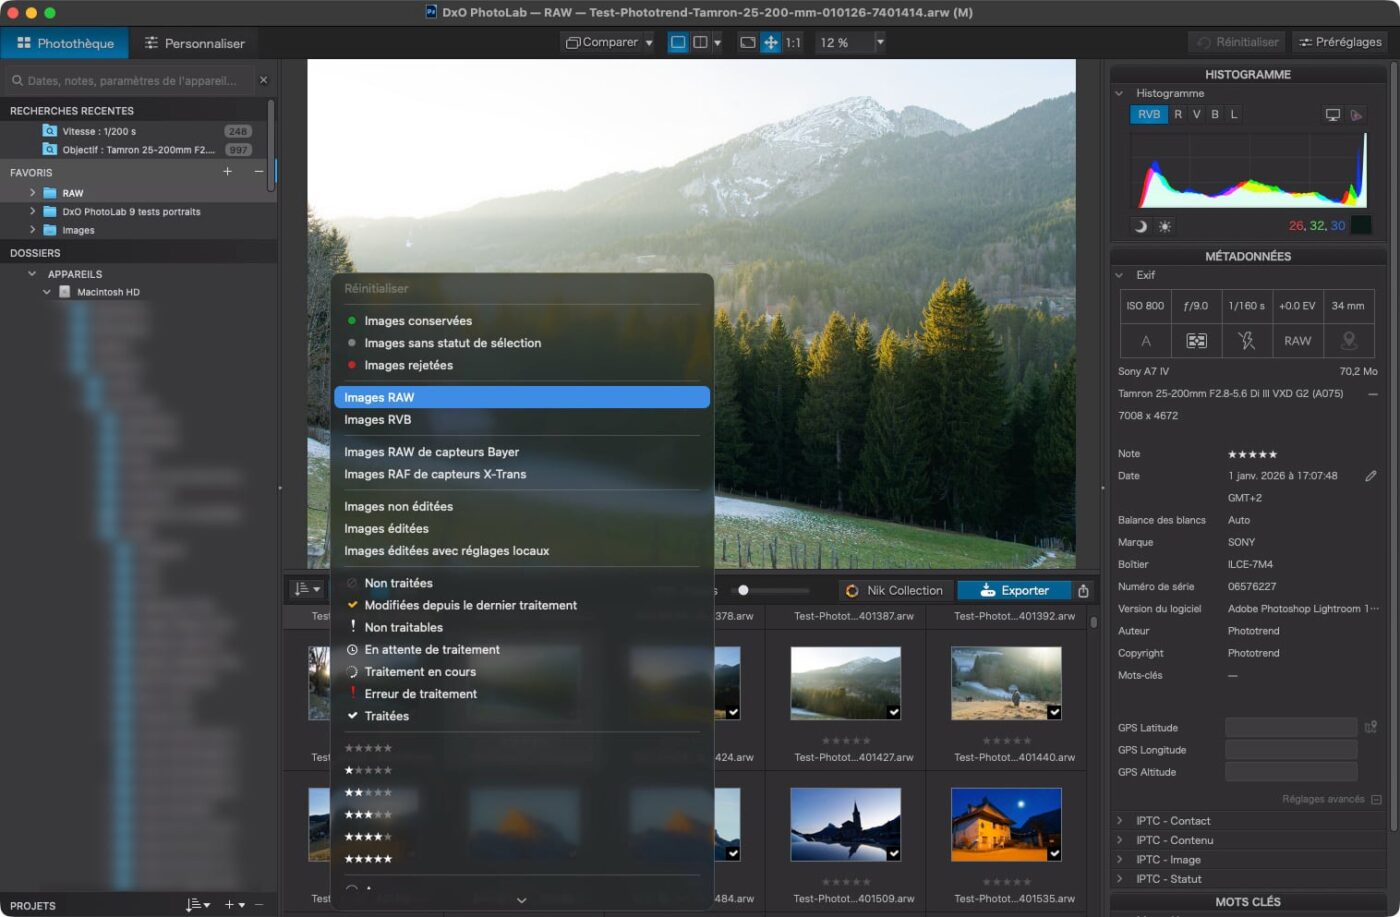Show highlight clipping with sun icon
Viewport: 1400px width, 917px height.
coord(1165,226)
